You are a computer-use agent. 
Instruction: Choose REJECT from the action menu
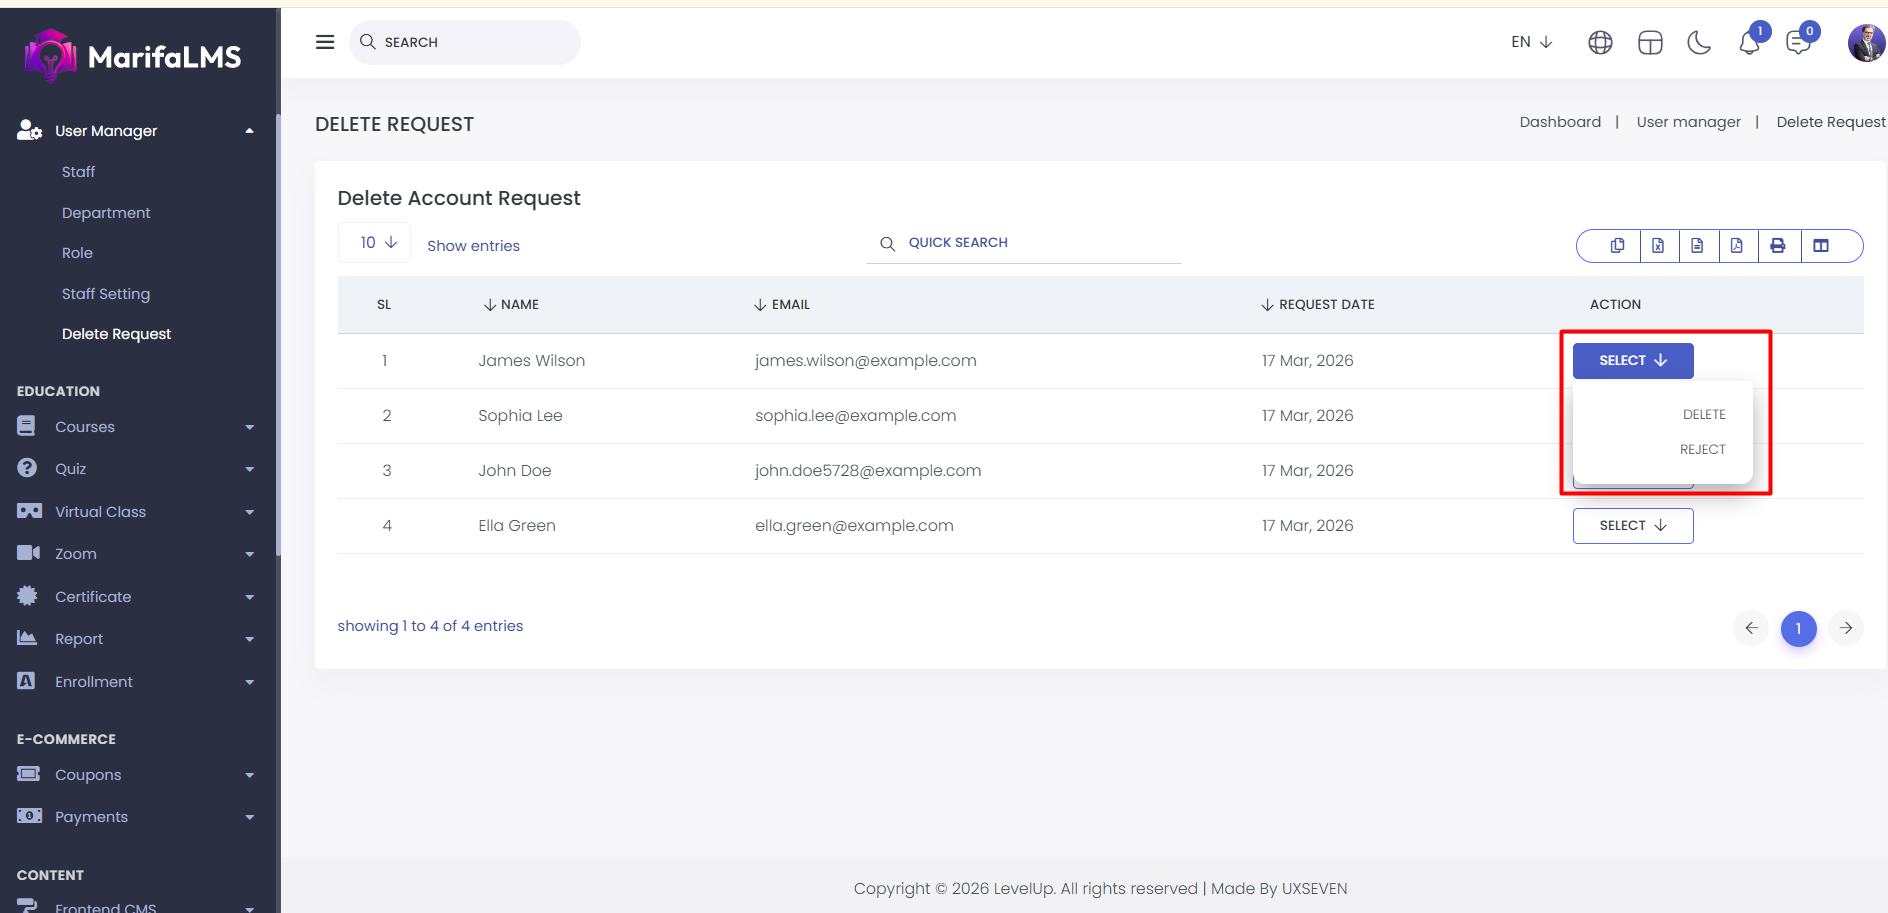[1702, 450]
